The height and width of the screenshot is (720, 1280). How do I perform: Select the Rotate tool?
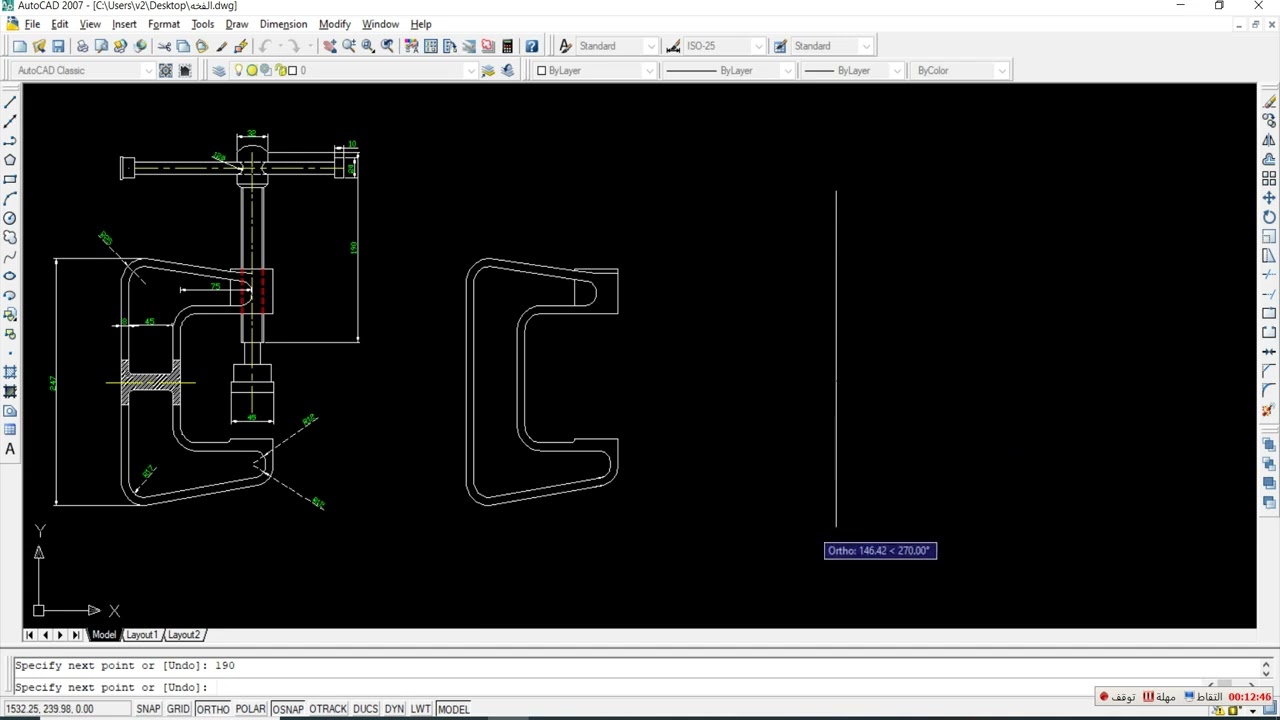pyautogui.click(x=1269, y=217)
